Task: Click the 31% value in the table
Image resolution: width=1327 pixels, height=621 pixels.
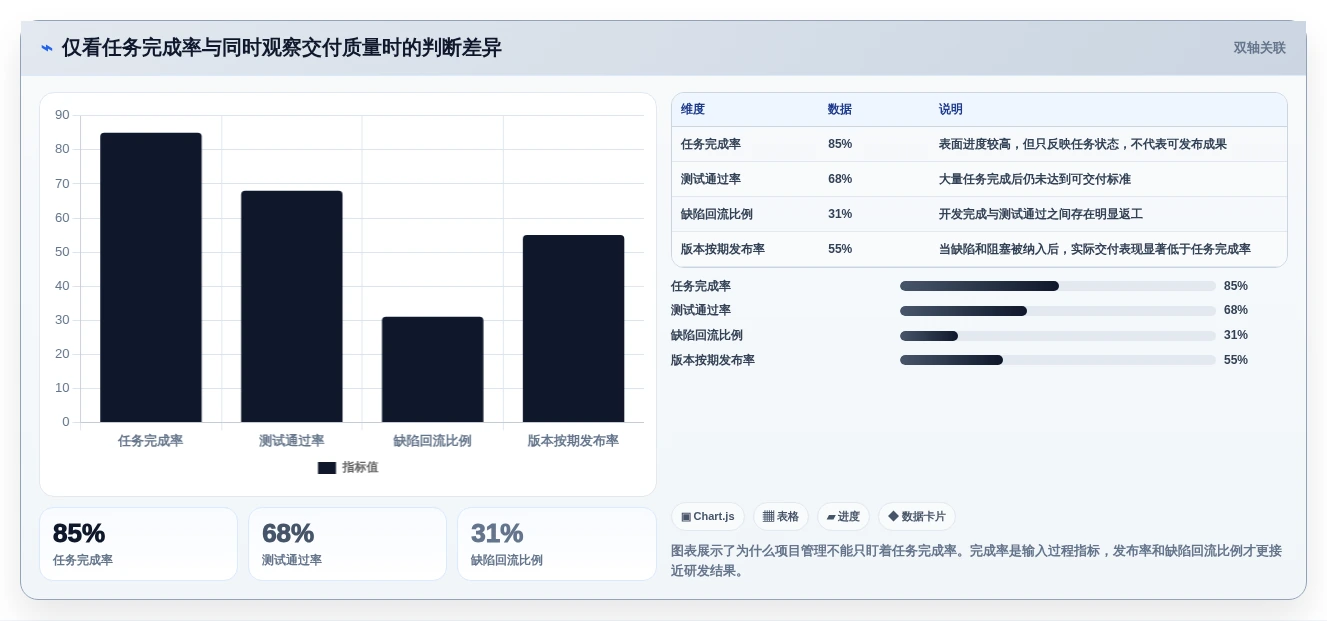Action: point(840,214)
